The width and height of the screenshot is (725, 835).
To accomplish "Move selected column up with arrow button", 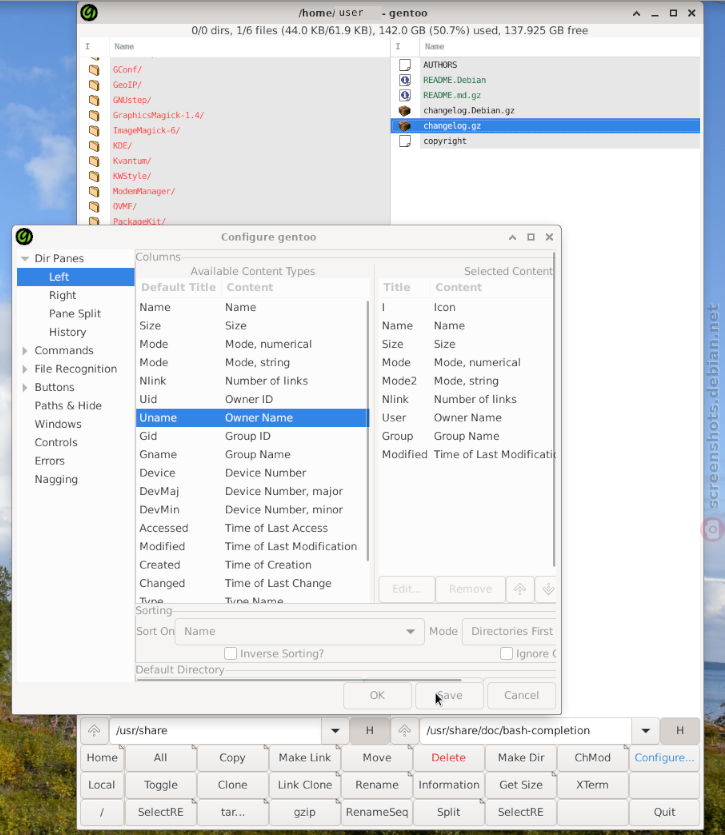I will click(x=520, y=589).
